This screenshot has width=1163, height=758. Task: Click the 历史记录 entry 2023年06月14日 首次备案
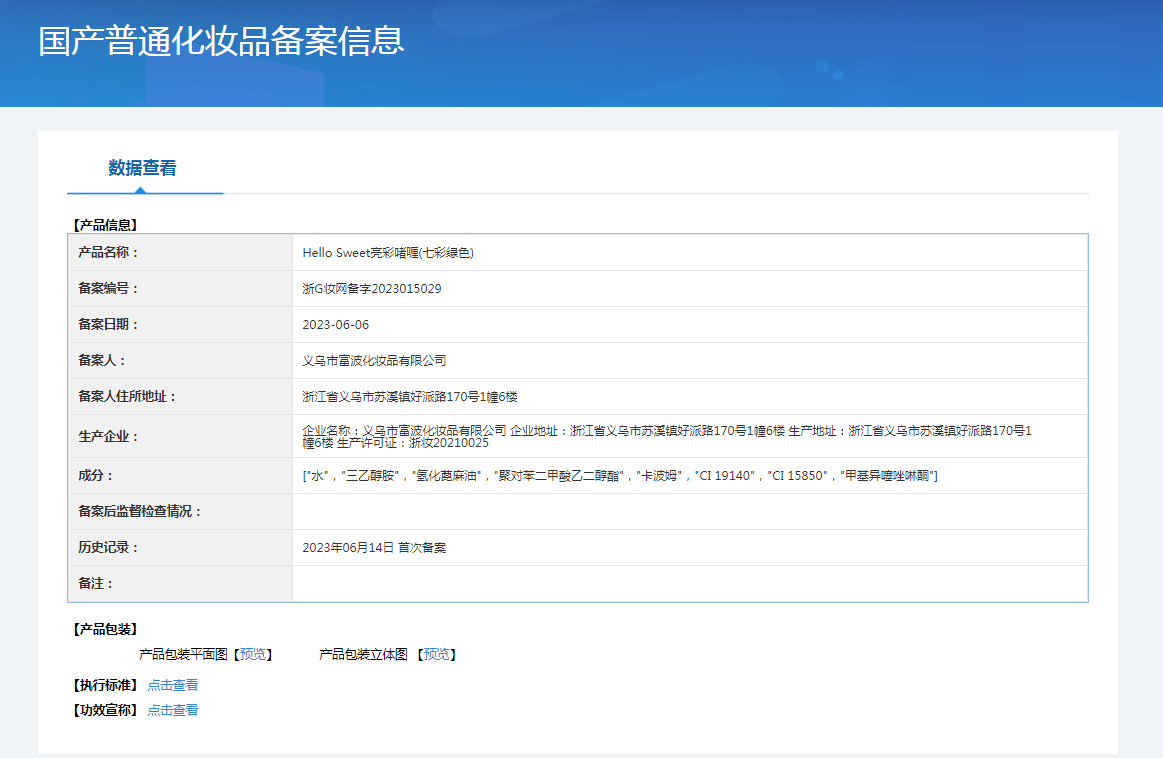coord(374,547)
